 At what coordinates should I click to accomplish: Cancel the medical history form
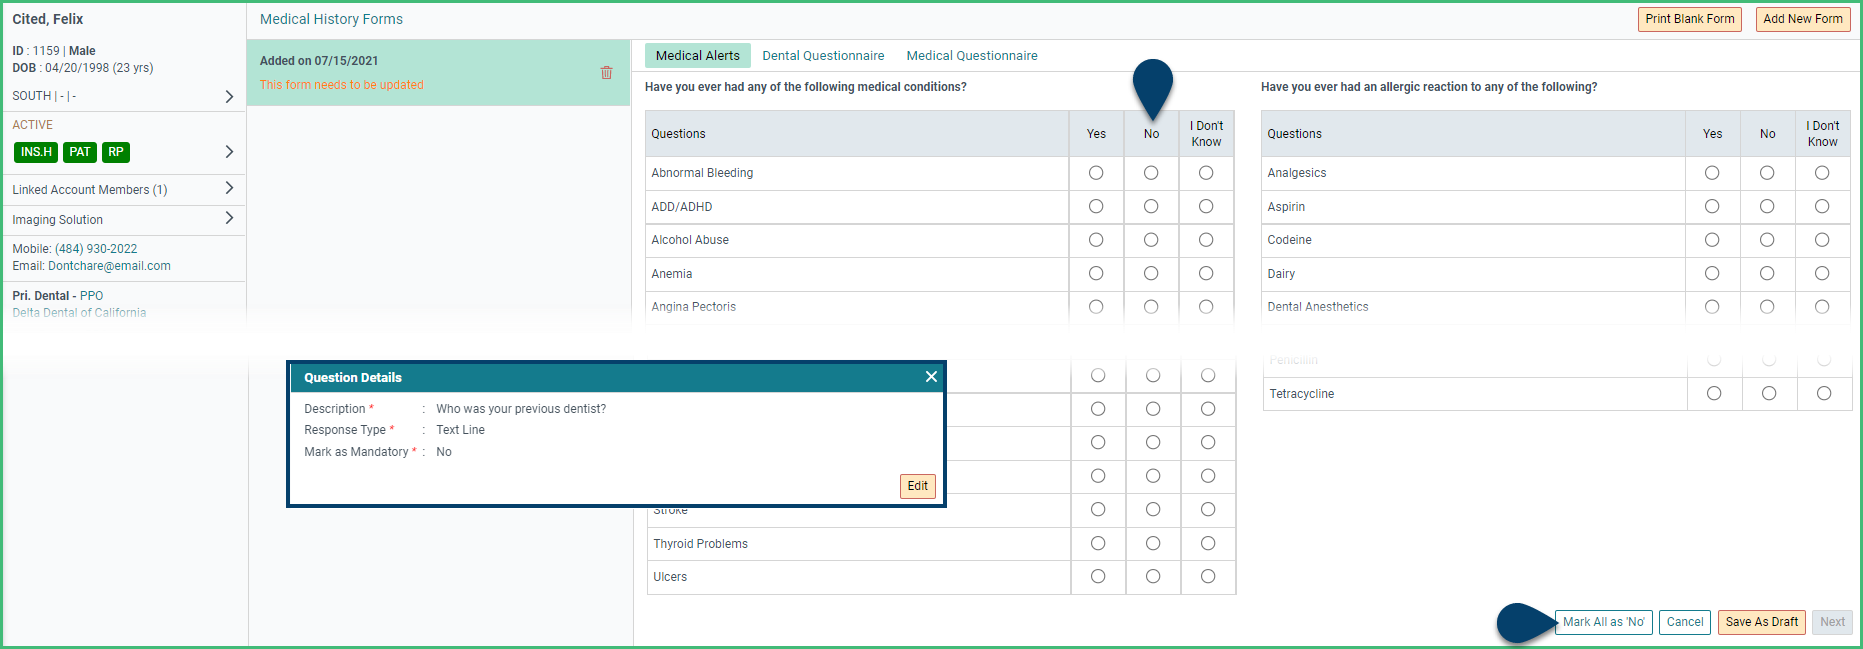coord(1685,622)
